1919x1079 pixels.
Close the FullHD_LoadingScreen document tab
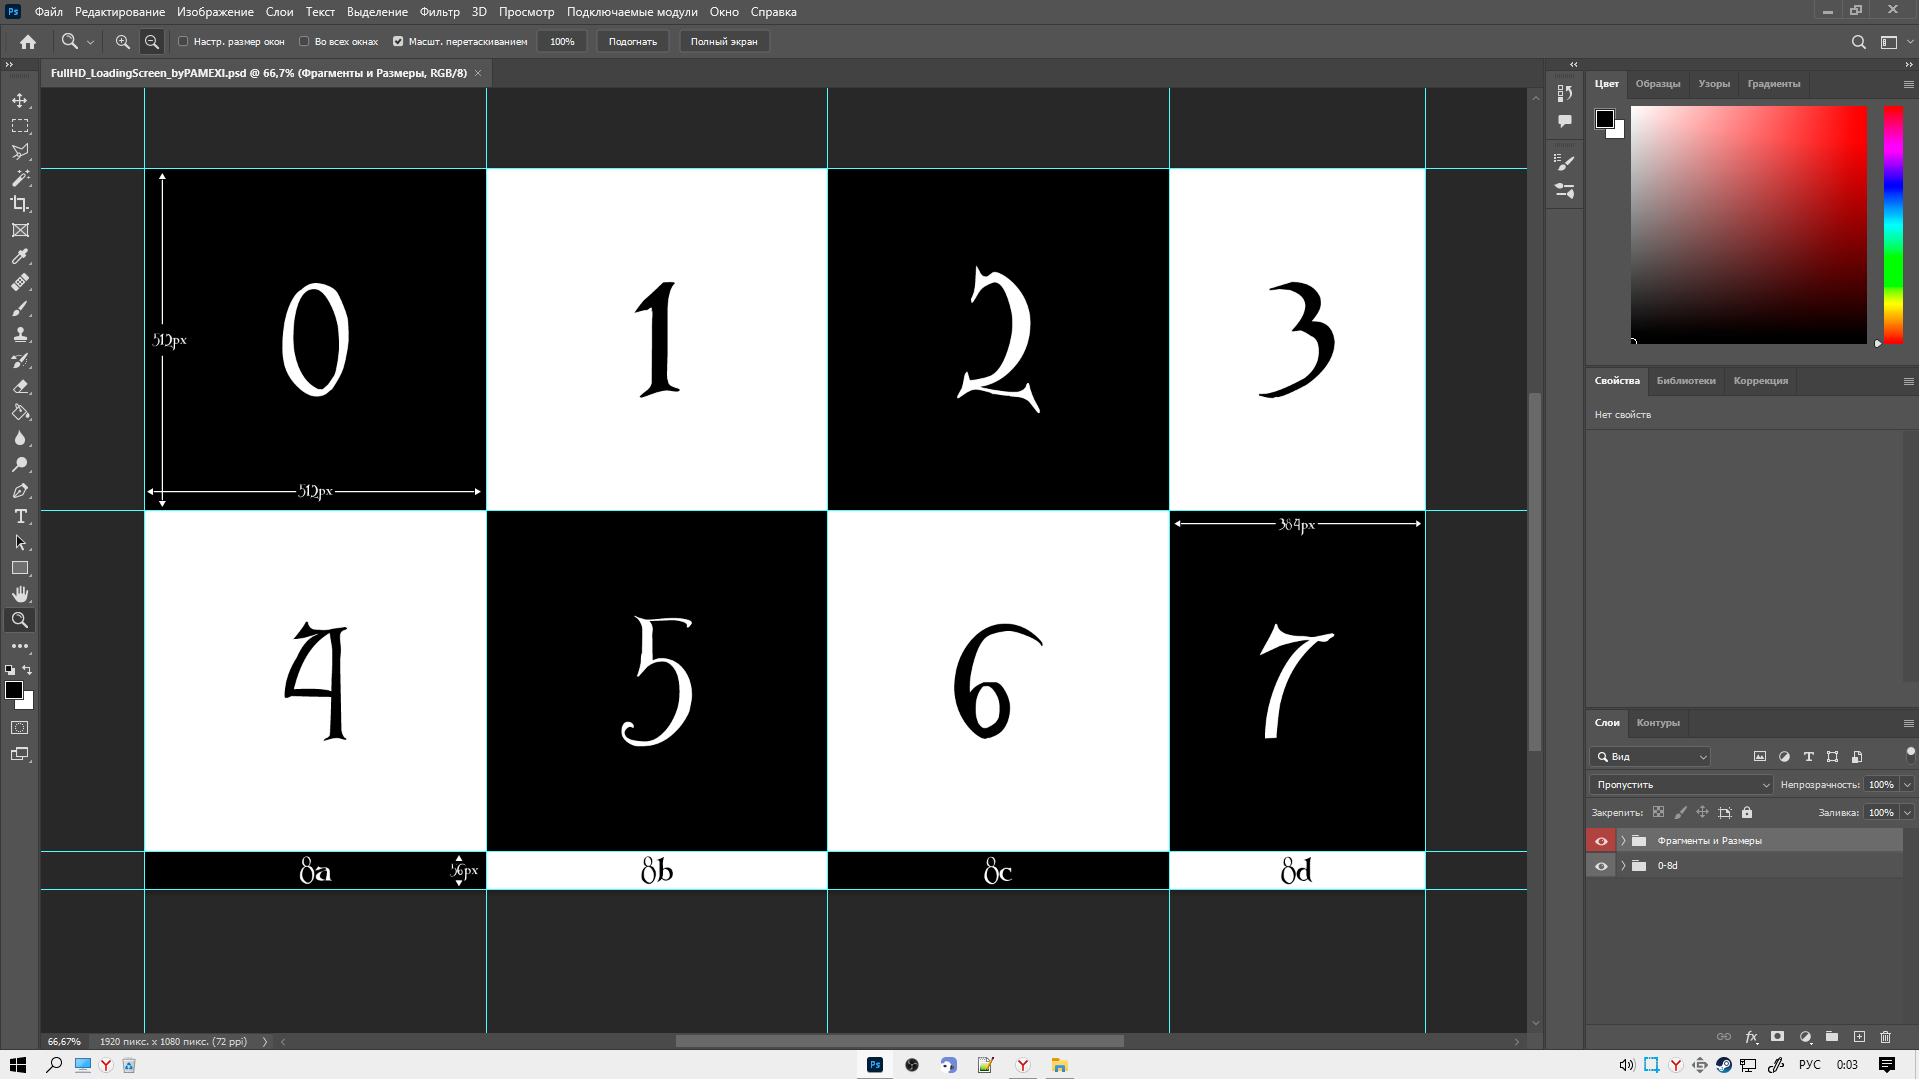(478, 73)
